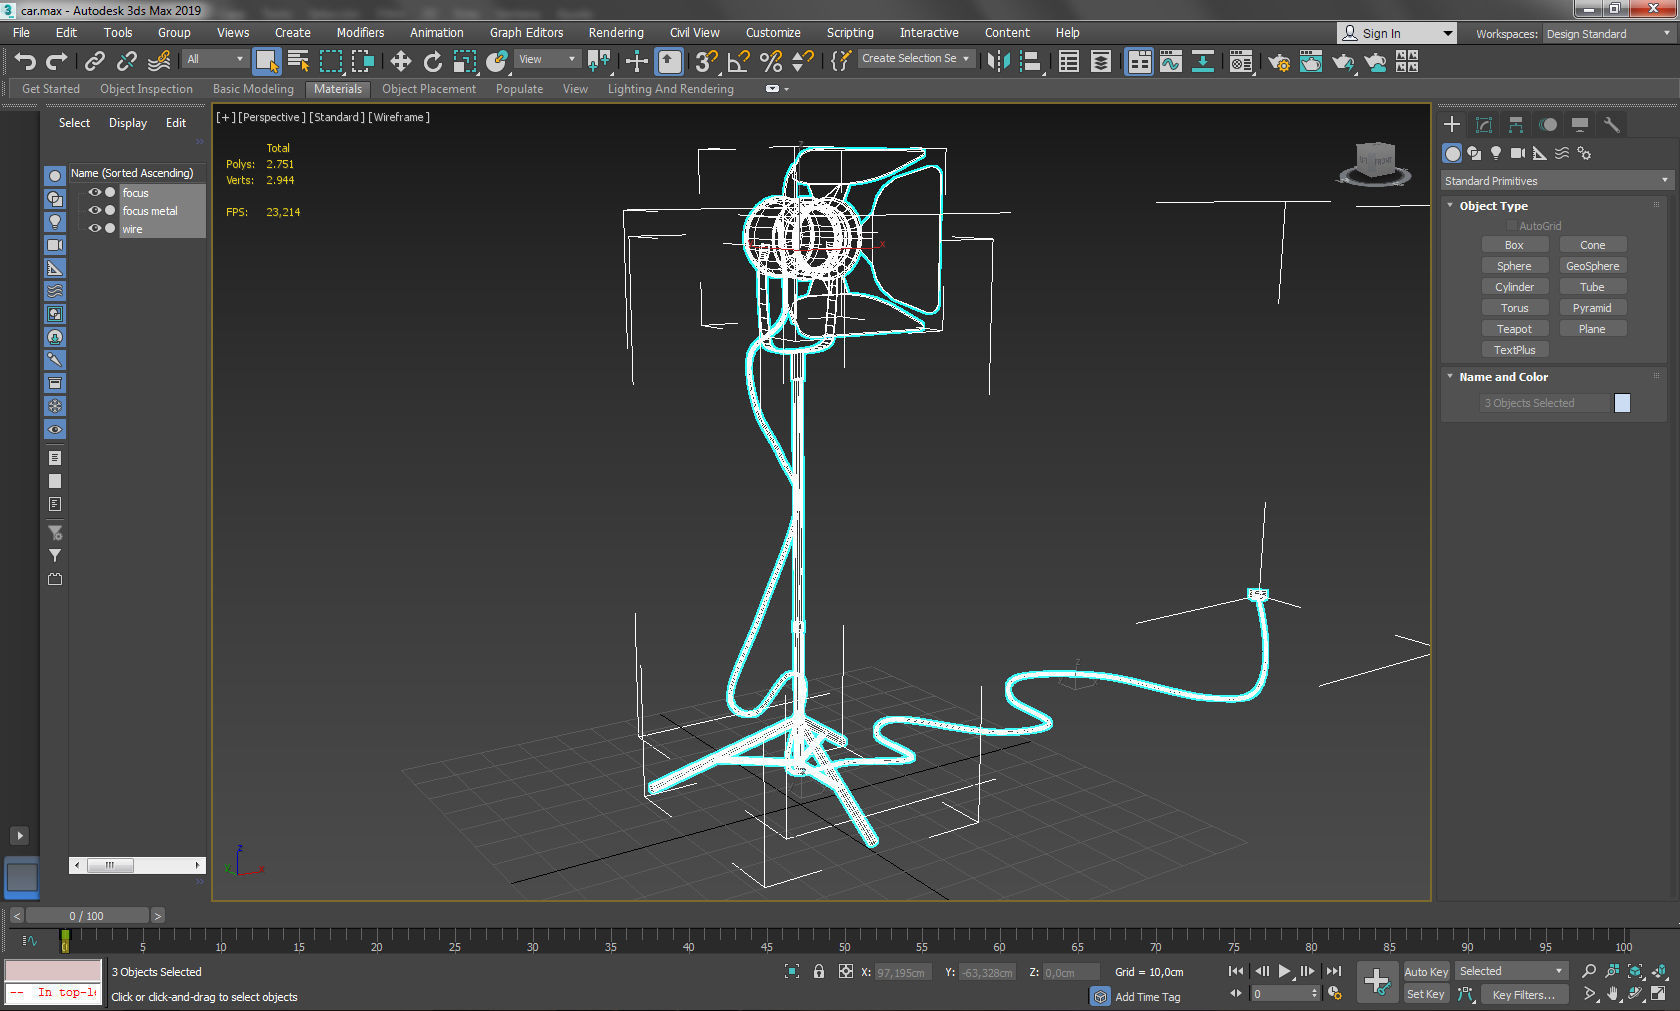Open Select by Name list icon
1680x1011 pixels.
click(298, 62)
